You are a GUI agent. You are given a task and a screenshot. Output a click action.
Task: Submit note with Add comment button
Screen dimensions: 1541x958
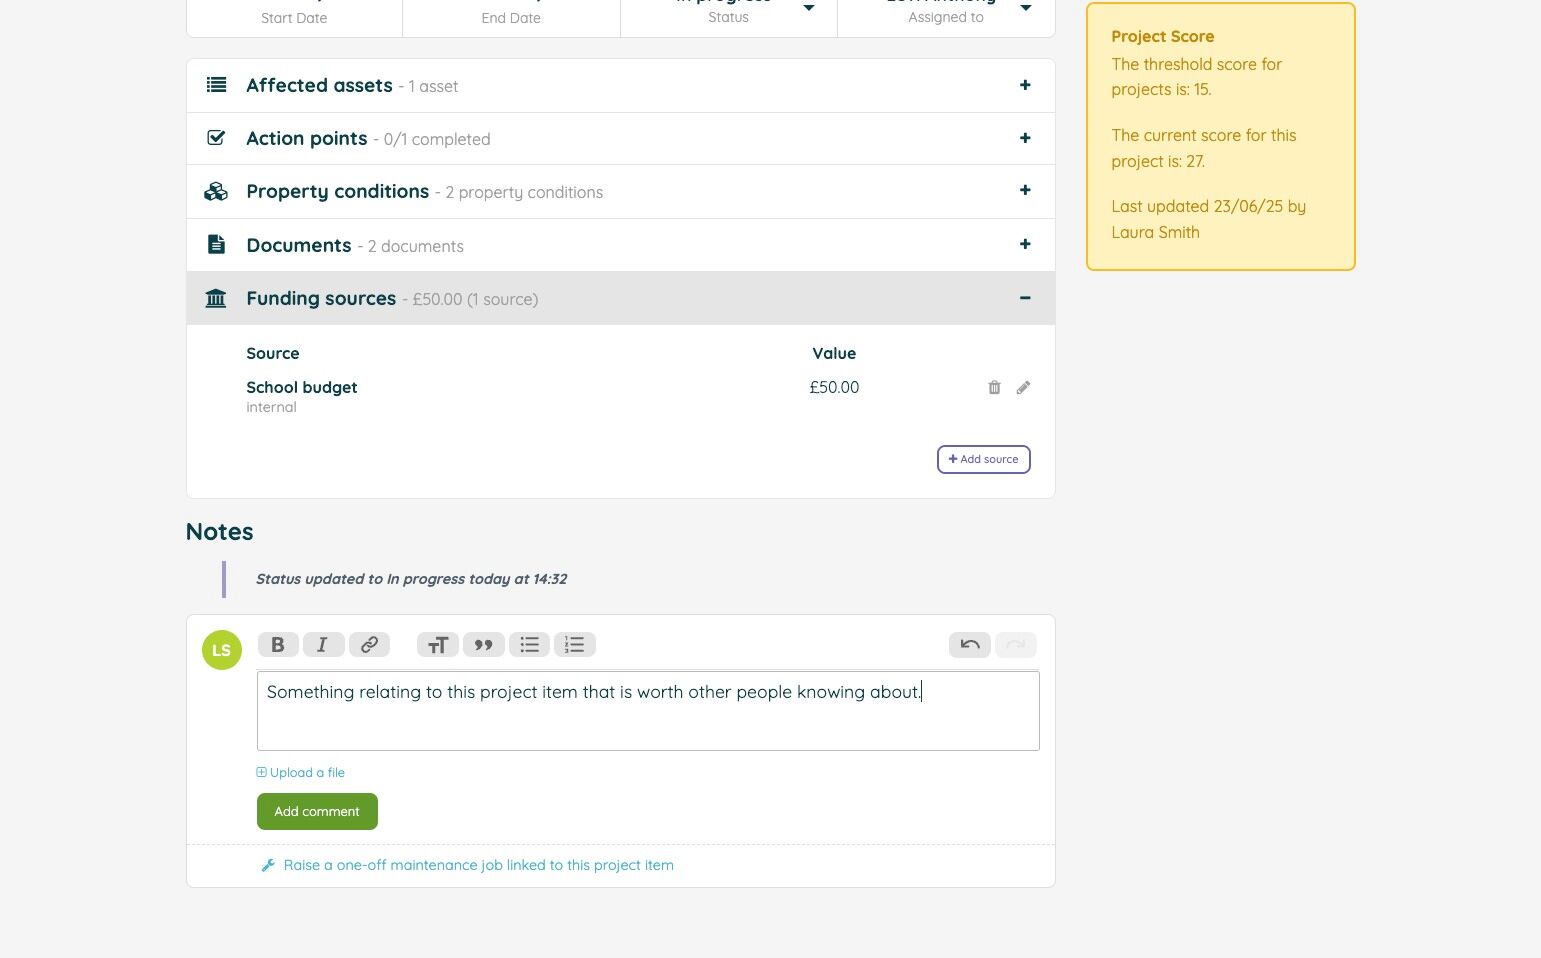click(x=317, y=812)
